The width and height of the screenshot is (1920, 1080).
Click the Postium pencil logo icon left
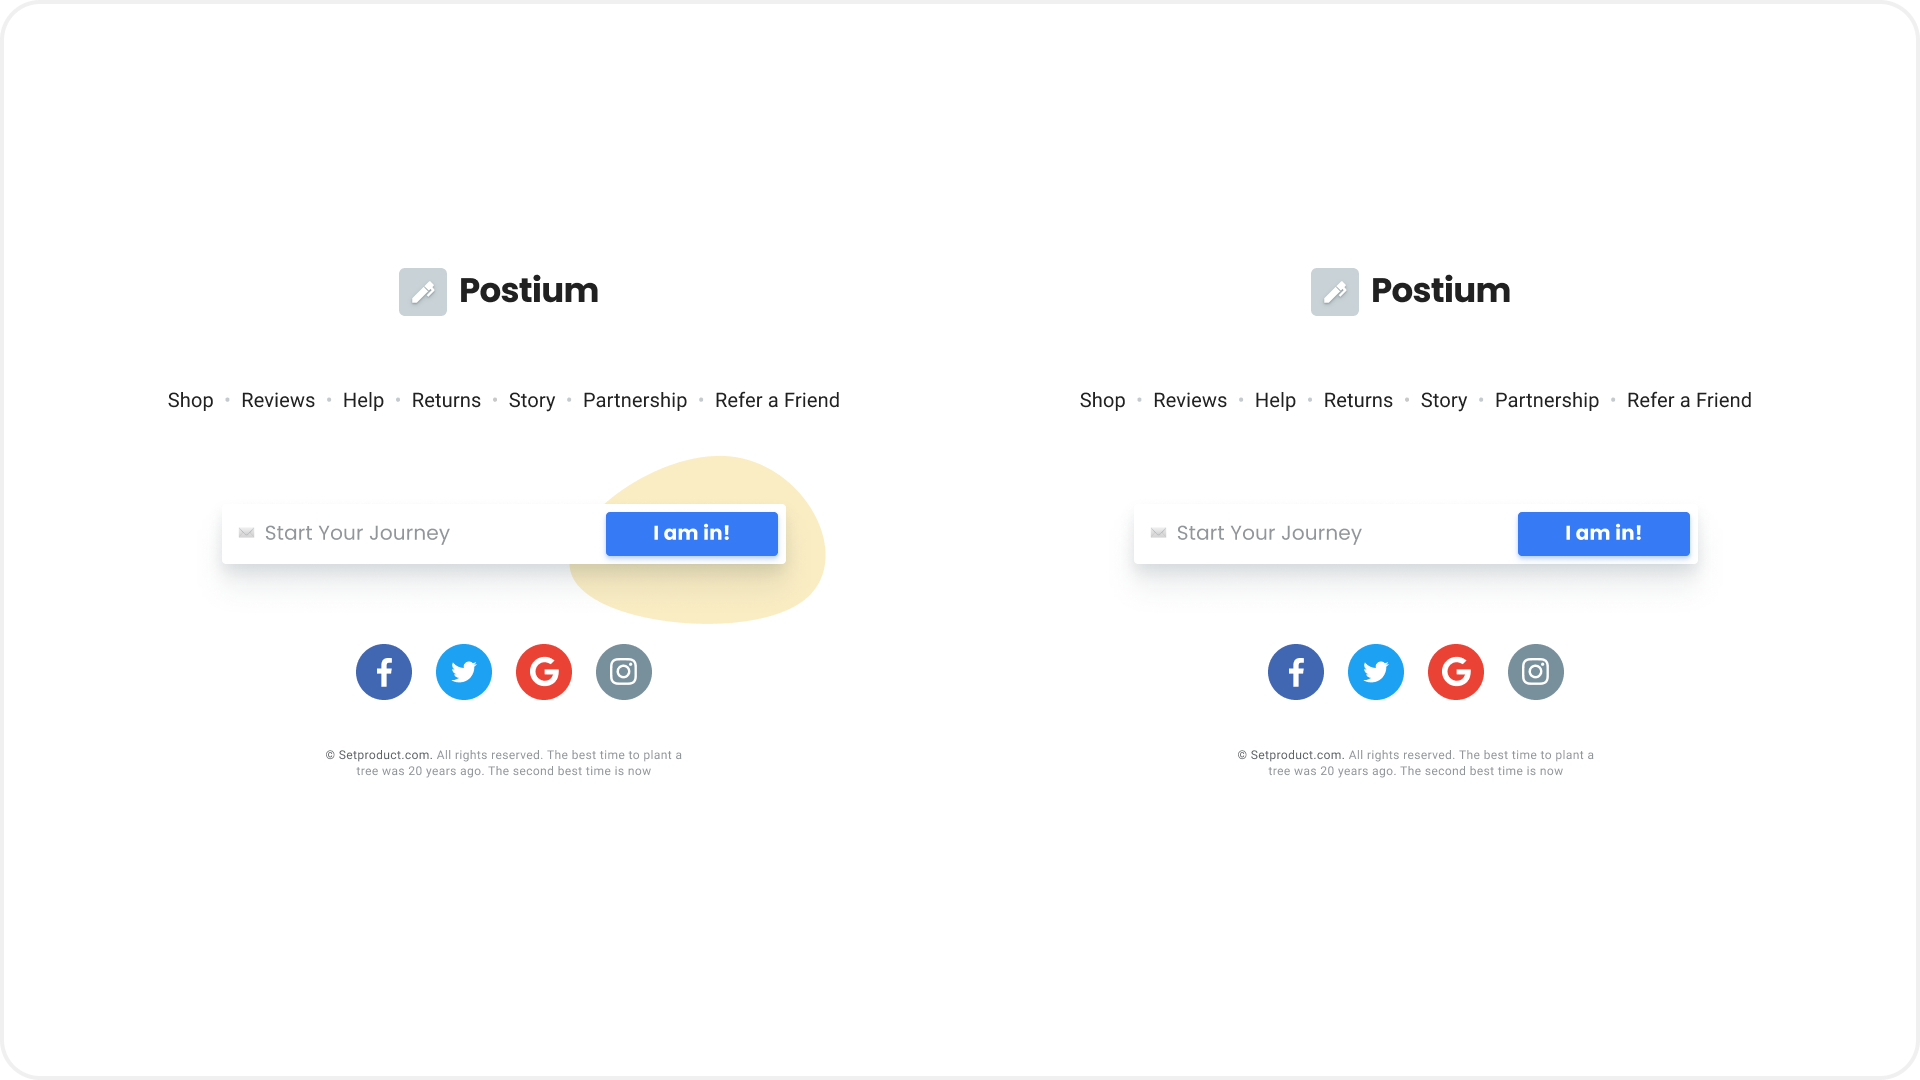point(422,291)
